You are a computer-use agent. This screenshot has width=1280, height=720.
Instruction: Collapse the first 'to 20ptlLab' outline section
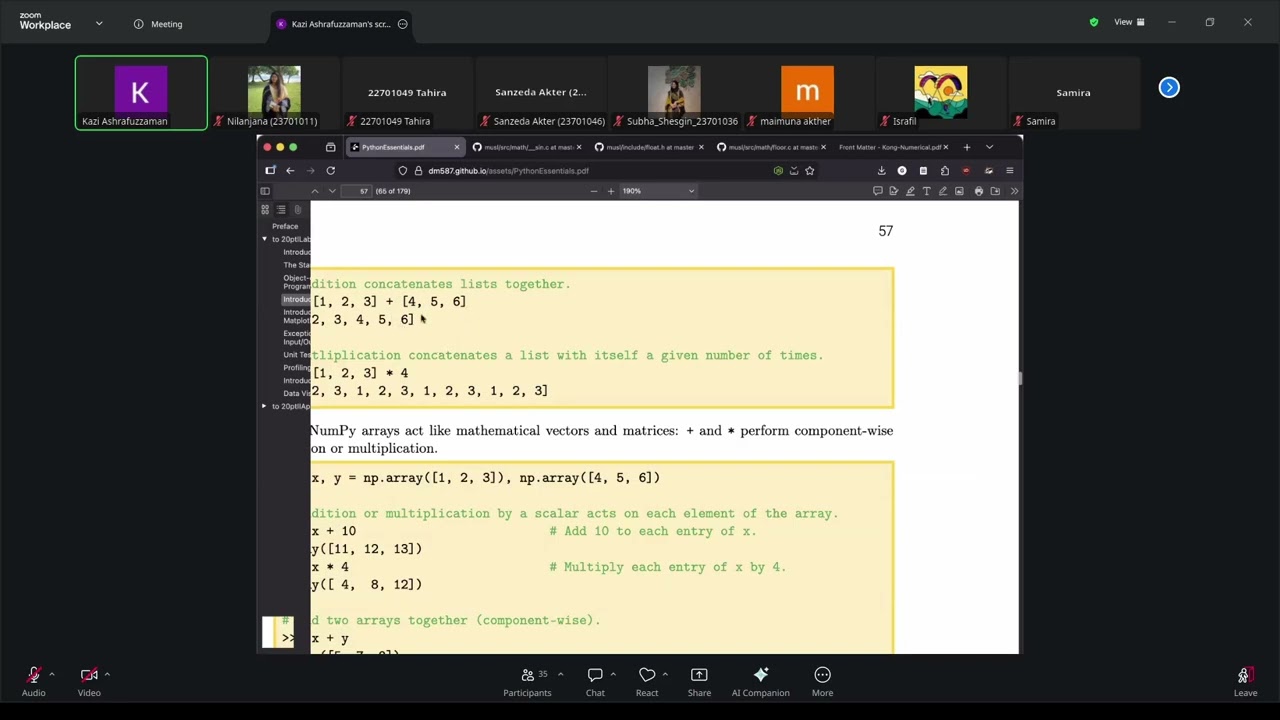pos(264,239)
